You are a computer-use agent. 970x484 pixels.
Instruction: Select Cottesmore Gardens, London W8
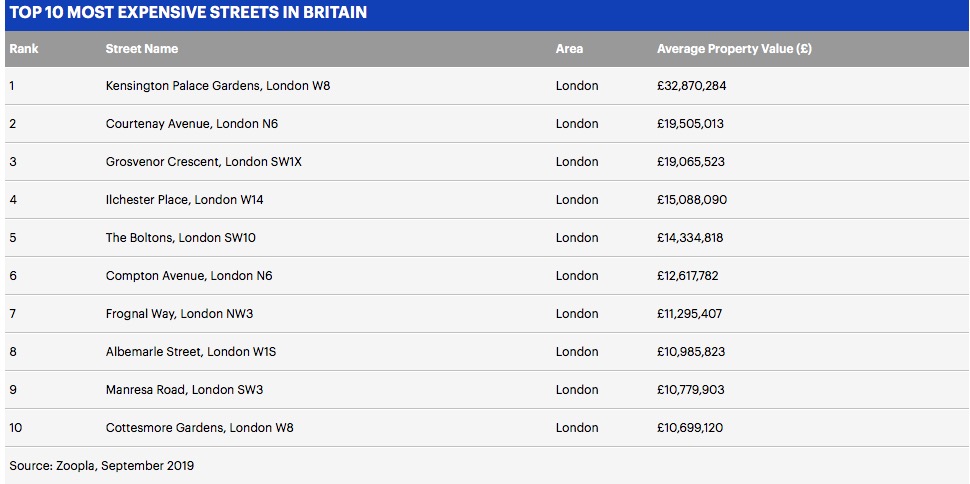click(x=199, y=428)
